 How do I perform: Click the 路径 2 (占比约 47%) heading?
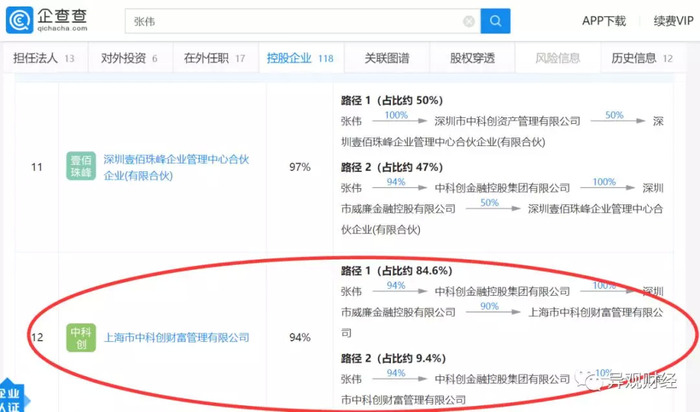coord(392,167)
